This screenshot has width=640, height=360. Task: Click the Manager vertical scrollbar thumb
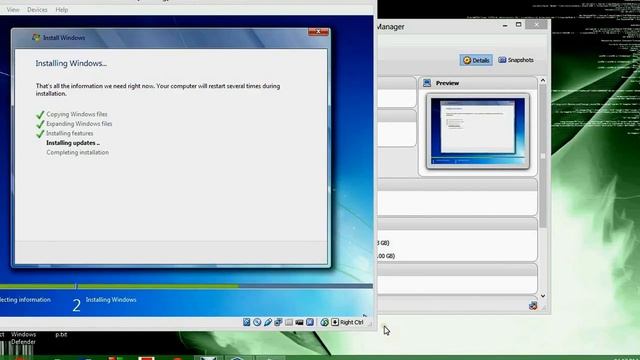pyautogui.click(x=543, y=156)
